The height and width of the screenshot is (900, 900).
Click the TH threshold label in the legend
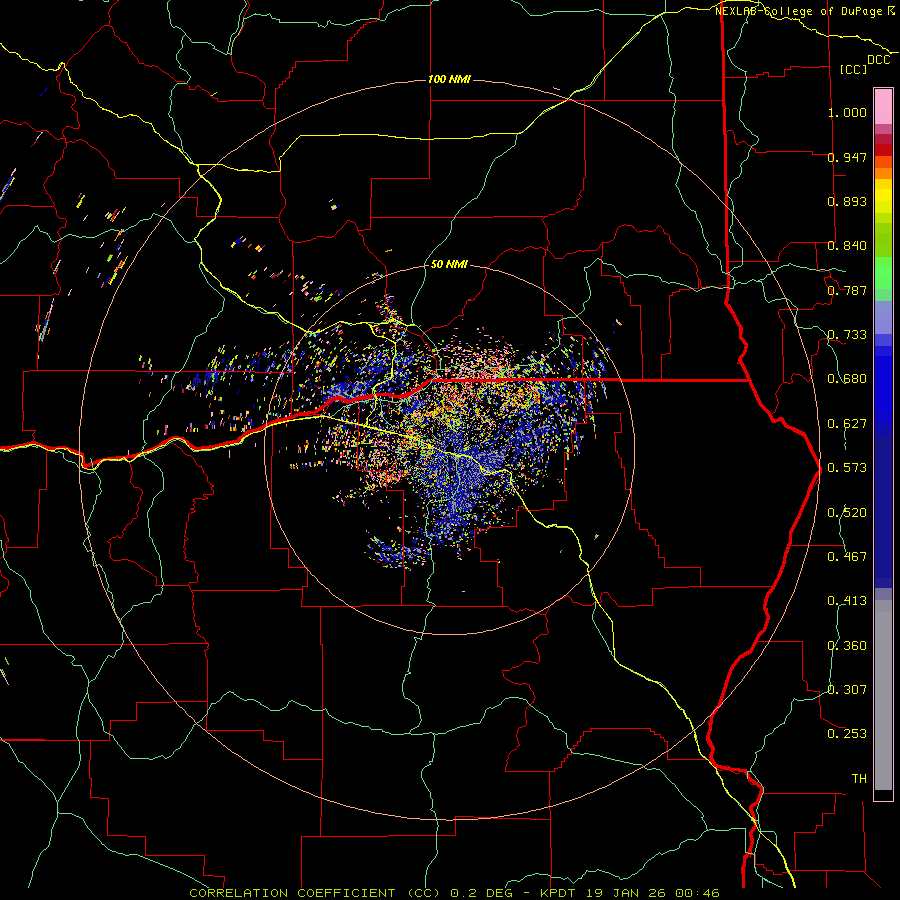pyautogui.click(x=859, y=779)
